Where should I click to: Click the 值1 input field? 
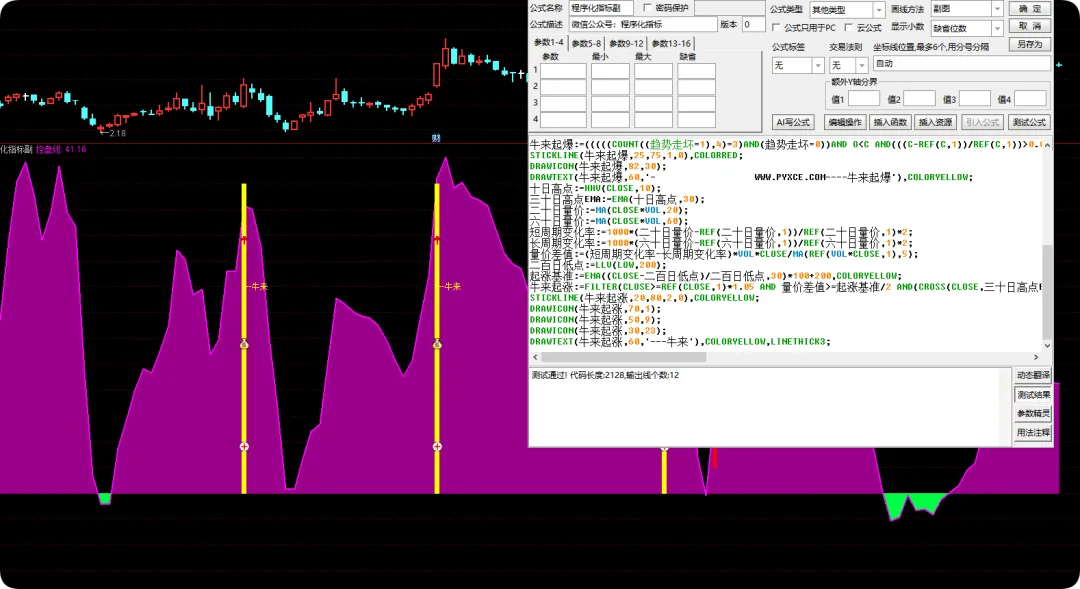point(864,99)
